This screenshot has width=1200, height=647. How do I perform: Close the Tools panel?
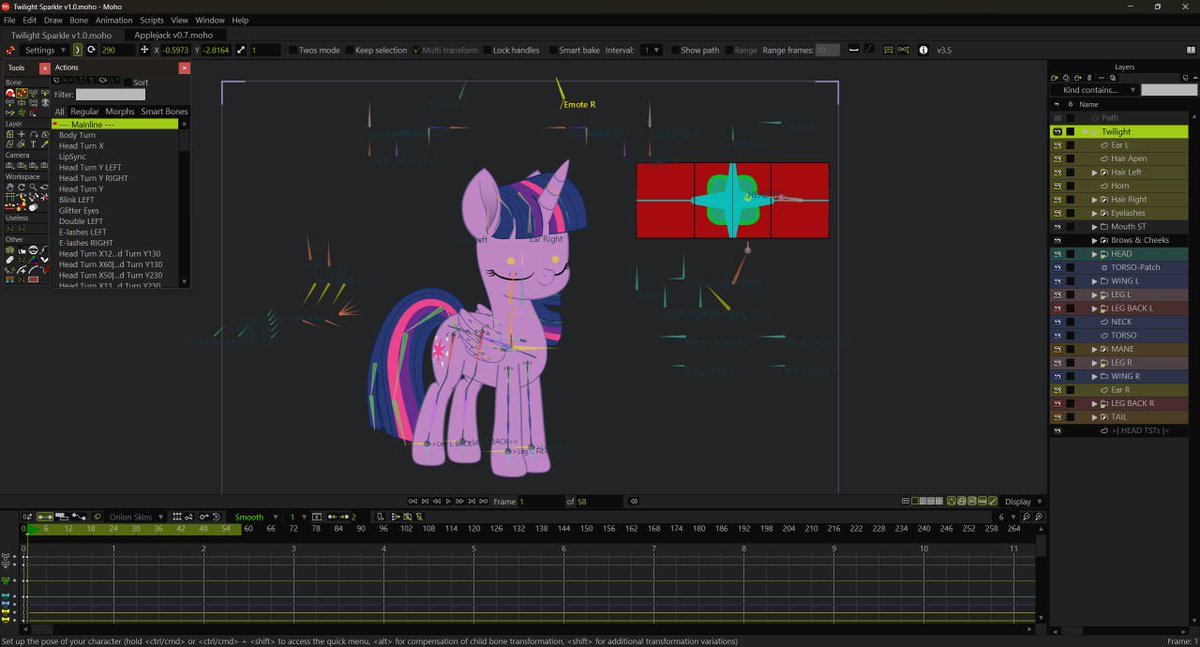coord(44,68)
